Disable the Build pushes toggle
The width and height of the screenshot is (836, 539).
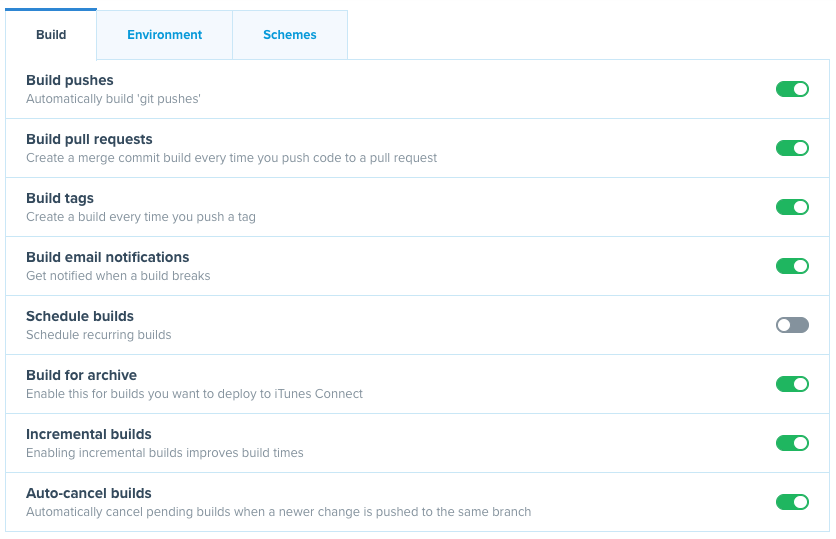click(792, 89)
